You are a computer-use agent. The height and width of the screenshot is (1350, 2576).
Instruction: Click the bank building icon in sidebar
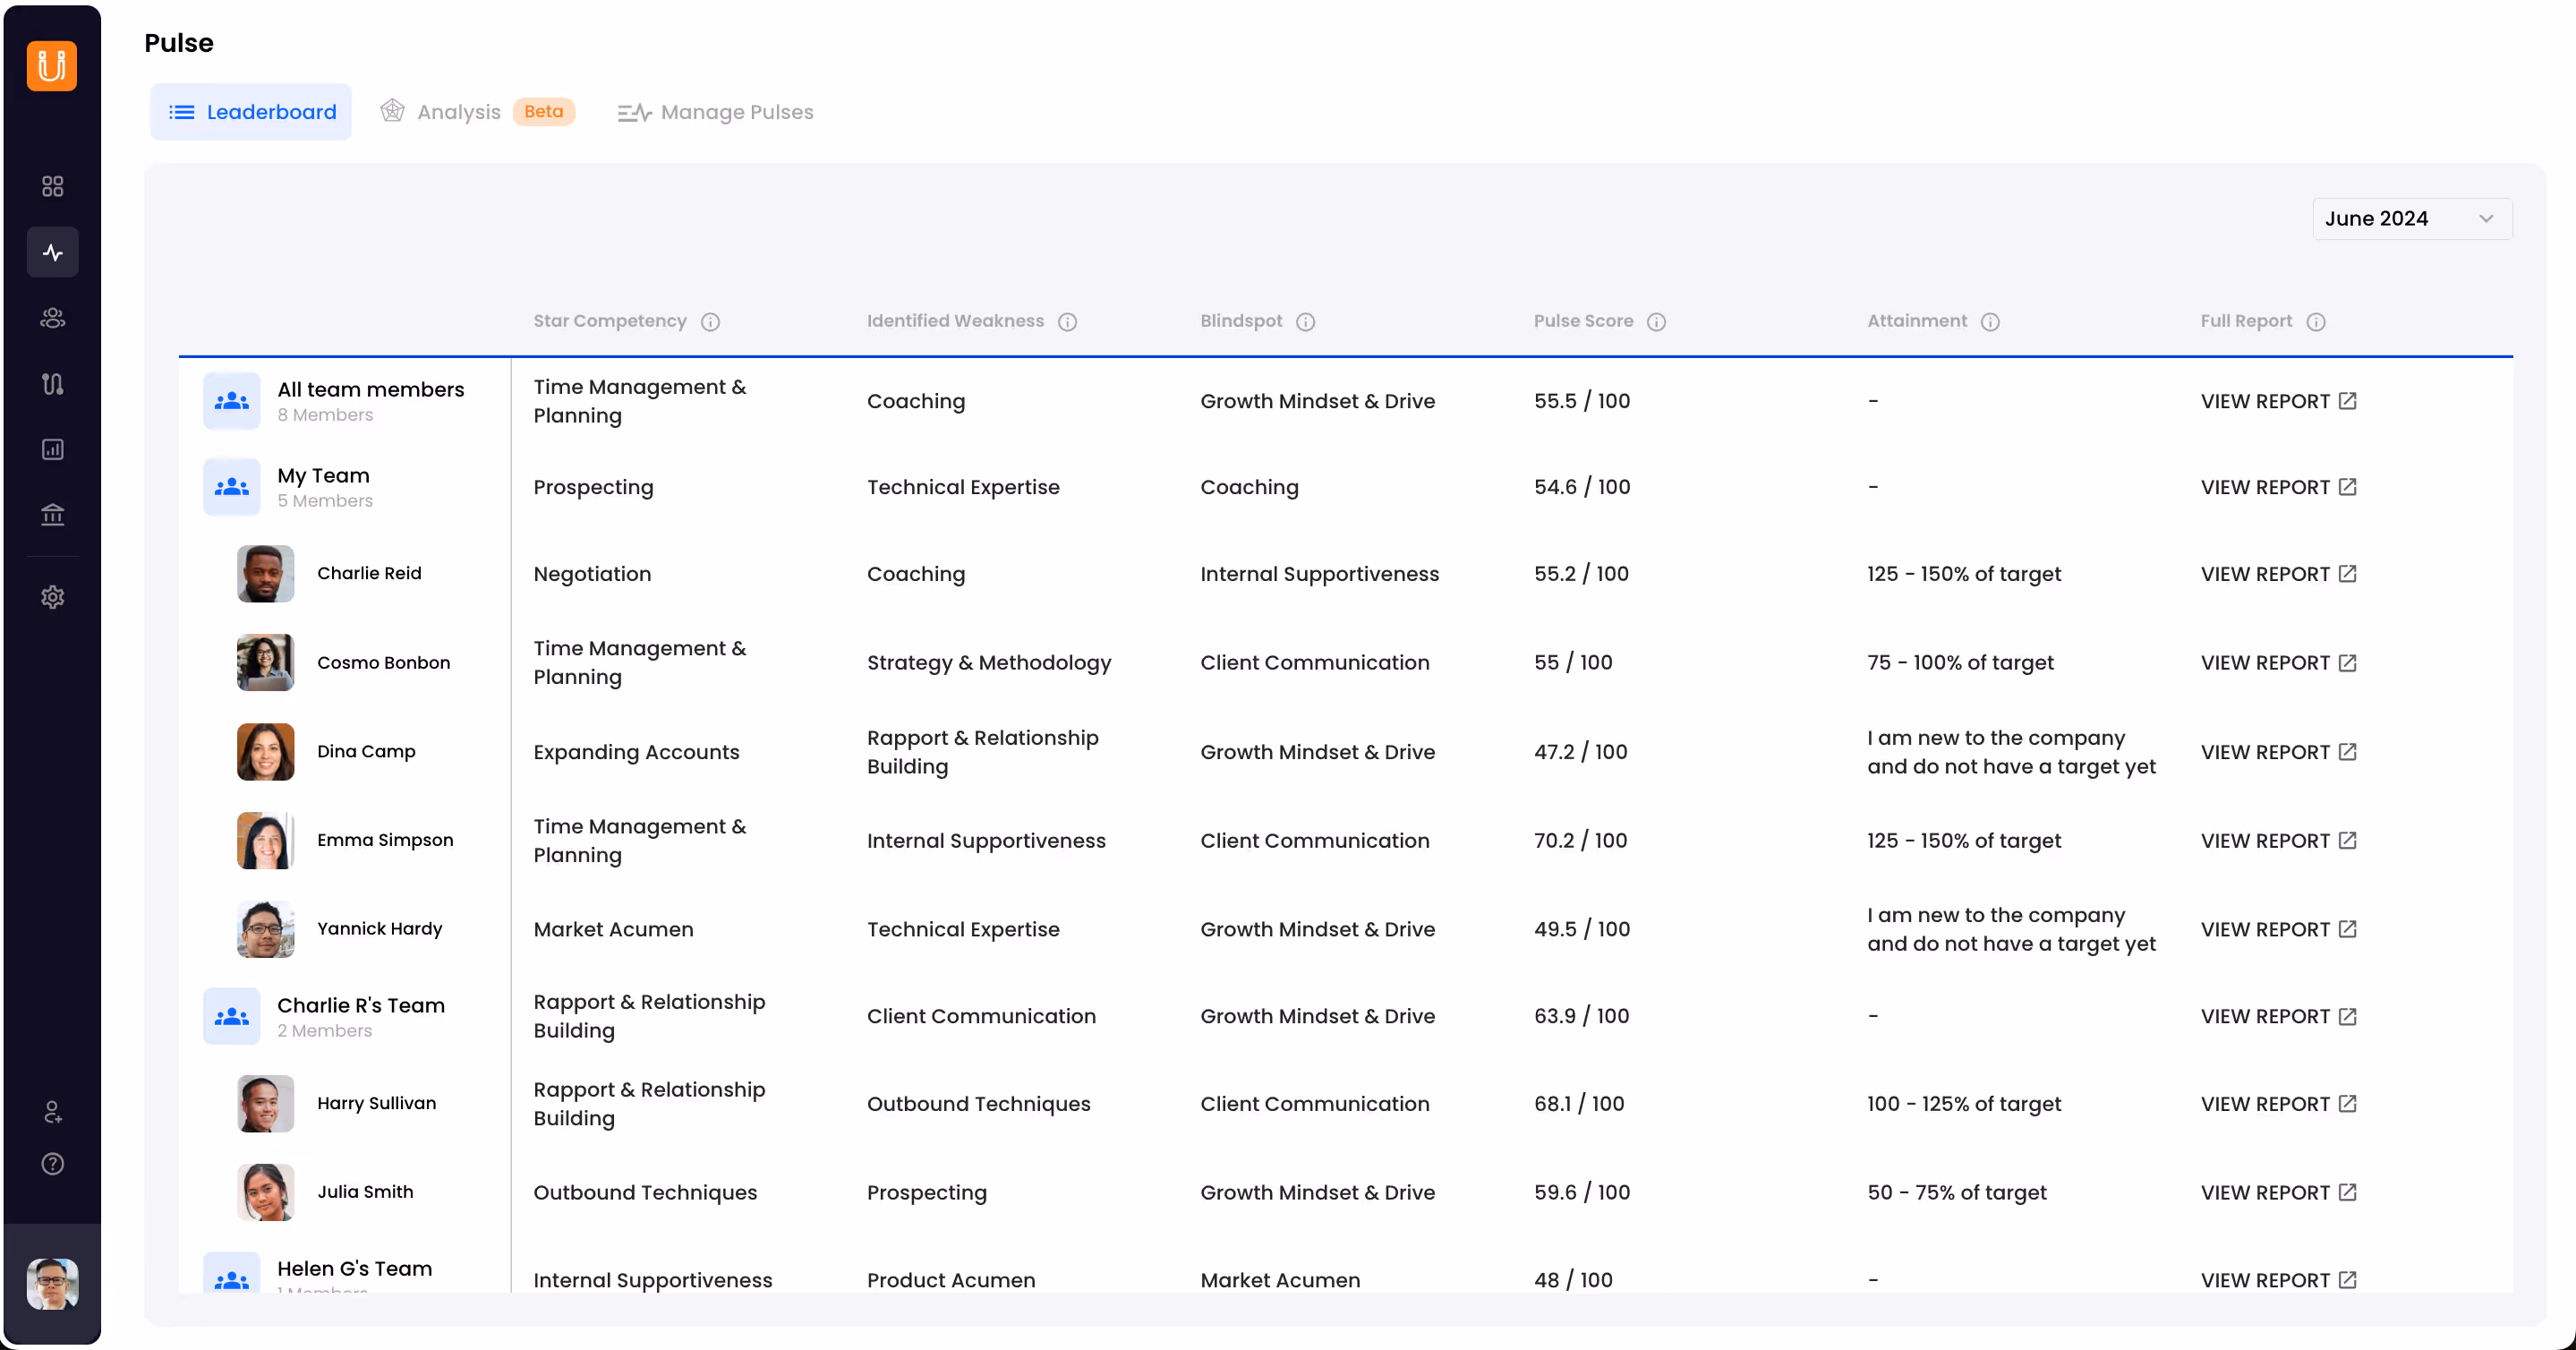pyautogui.click(x=52, y=515)
